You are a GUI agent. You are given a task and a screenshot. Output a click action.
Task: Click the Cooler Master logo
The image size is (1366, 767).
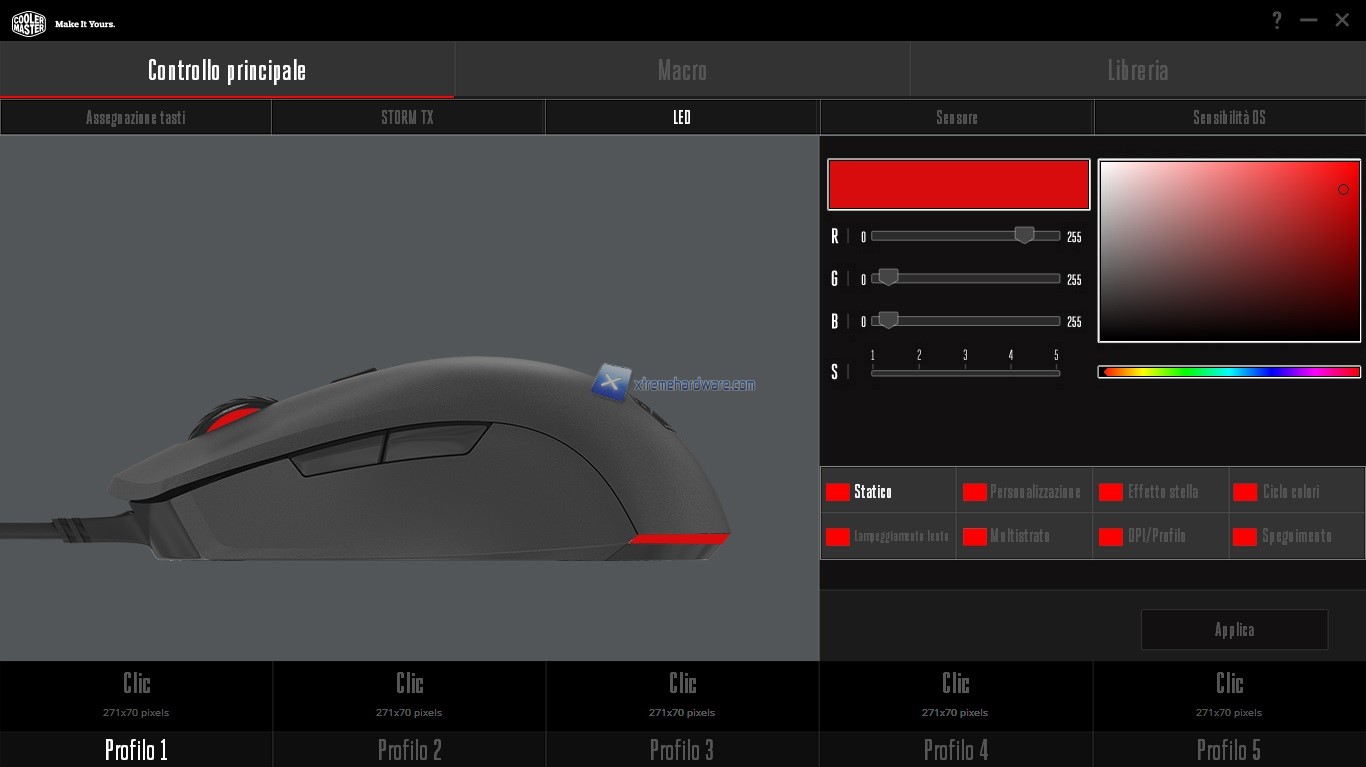click(28, 23)
